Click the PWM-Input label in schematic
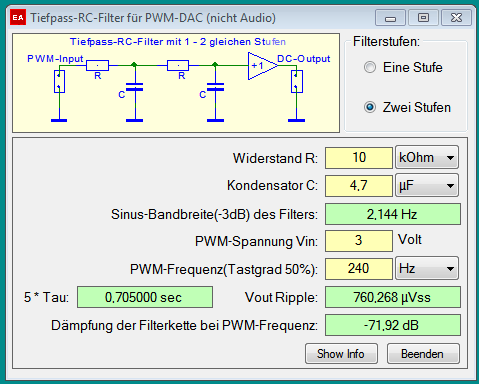This screenshot has width=479, height=384. click(x=55, y=59)
